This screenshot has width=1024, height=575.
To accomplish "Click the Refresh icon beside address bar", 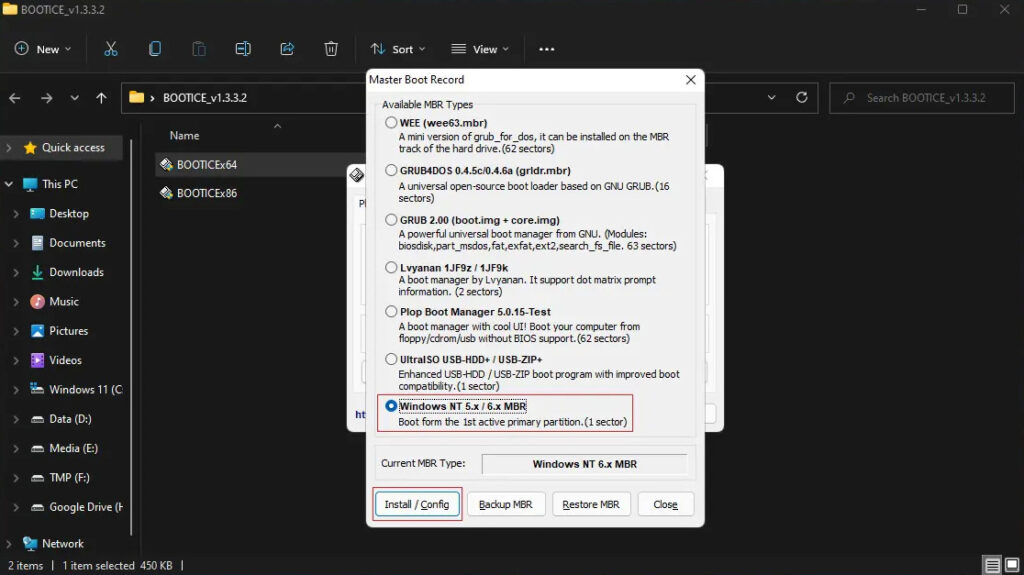I will tap(801, 98).
